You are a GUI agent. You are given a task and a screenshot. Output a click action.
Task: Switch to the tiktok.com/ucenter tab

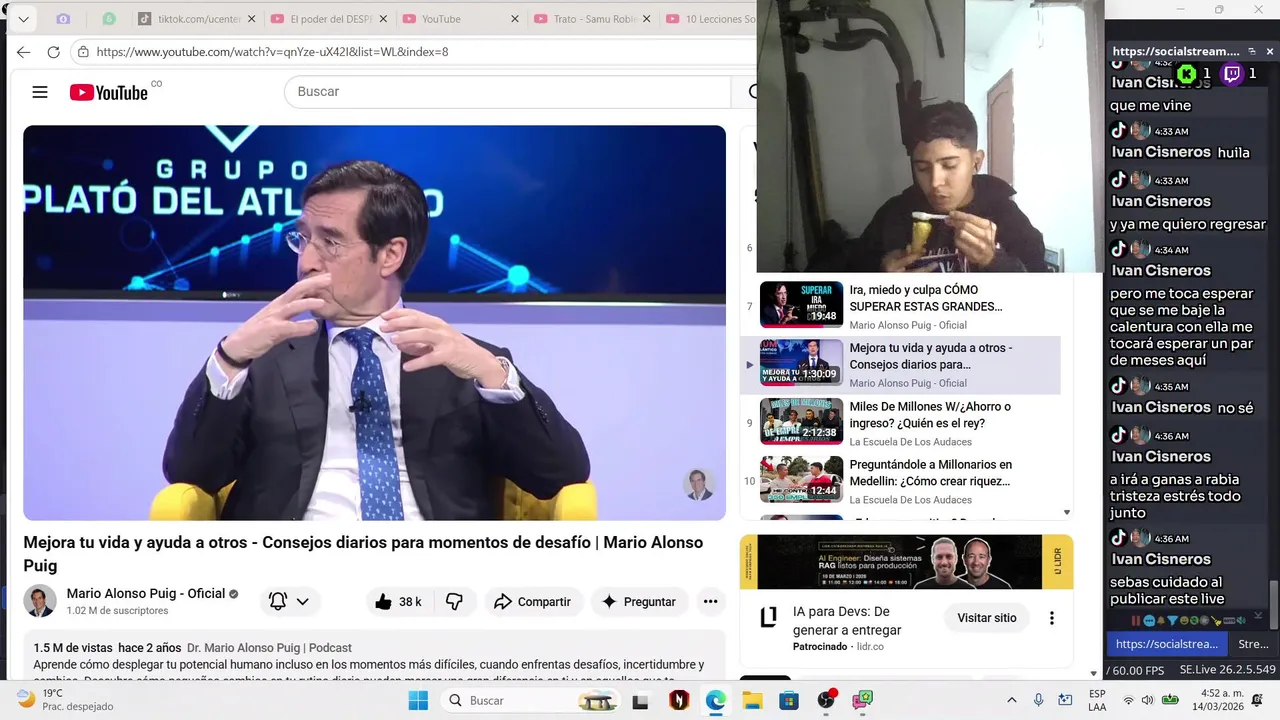[198, 19]
